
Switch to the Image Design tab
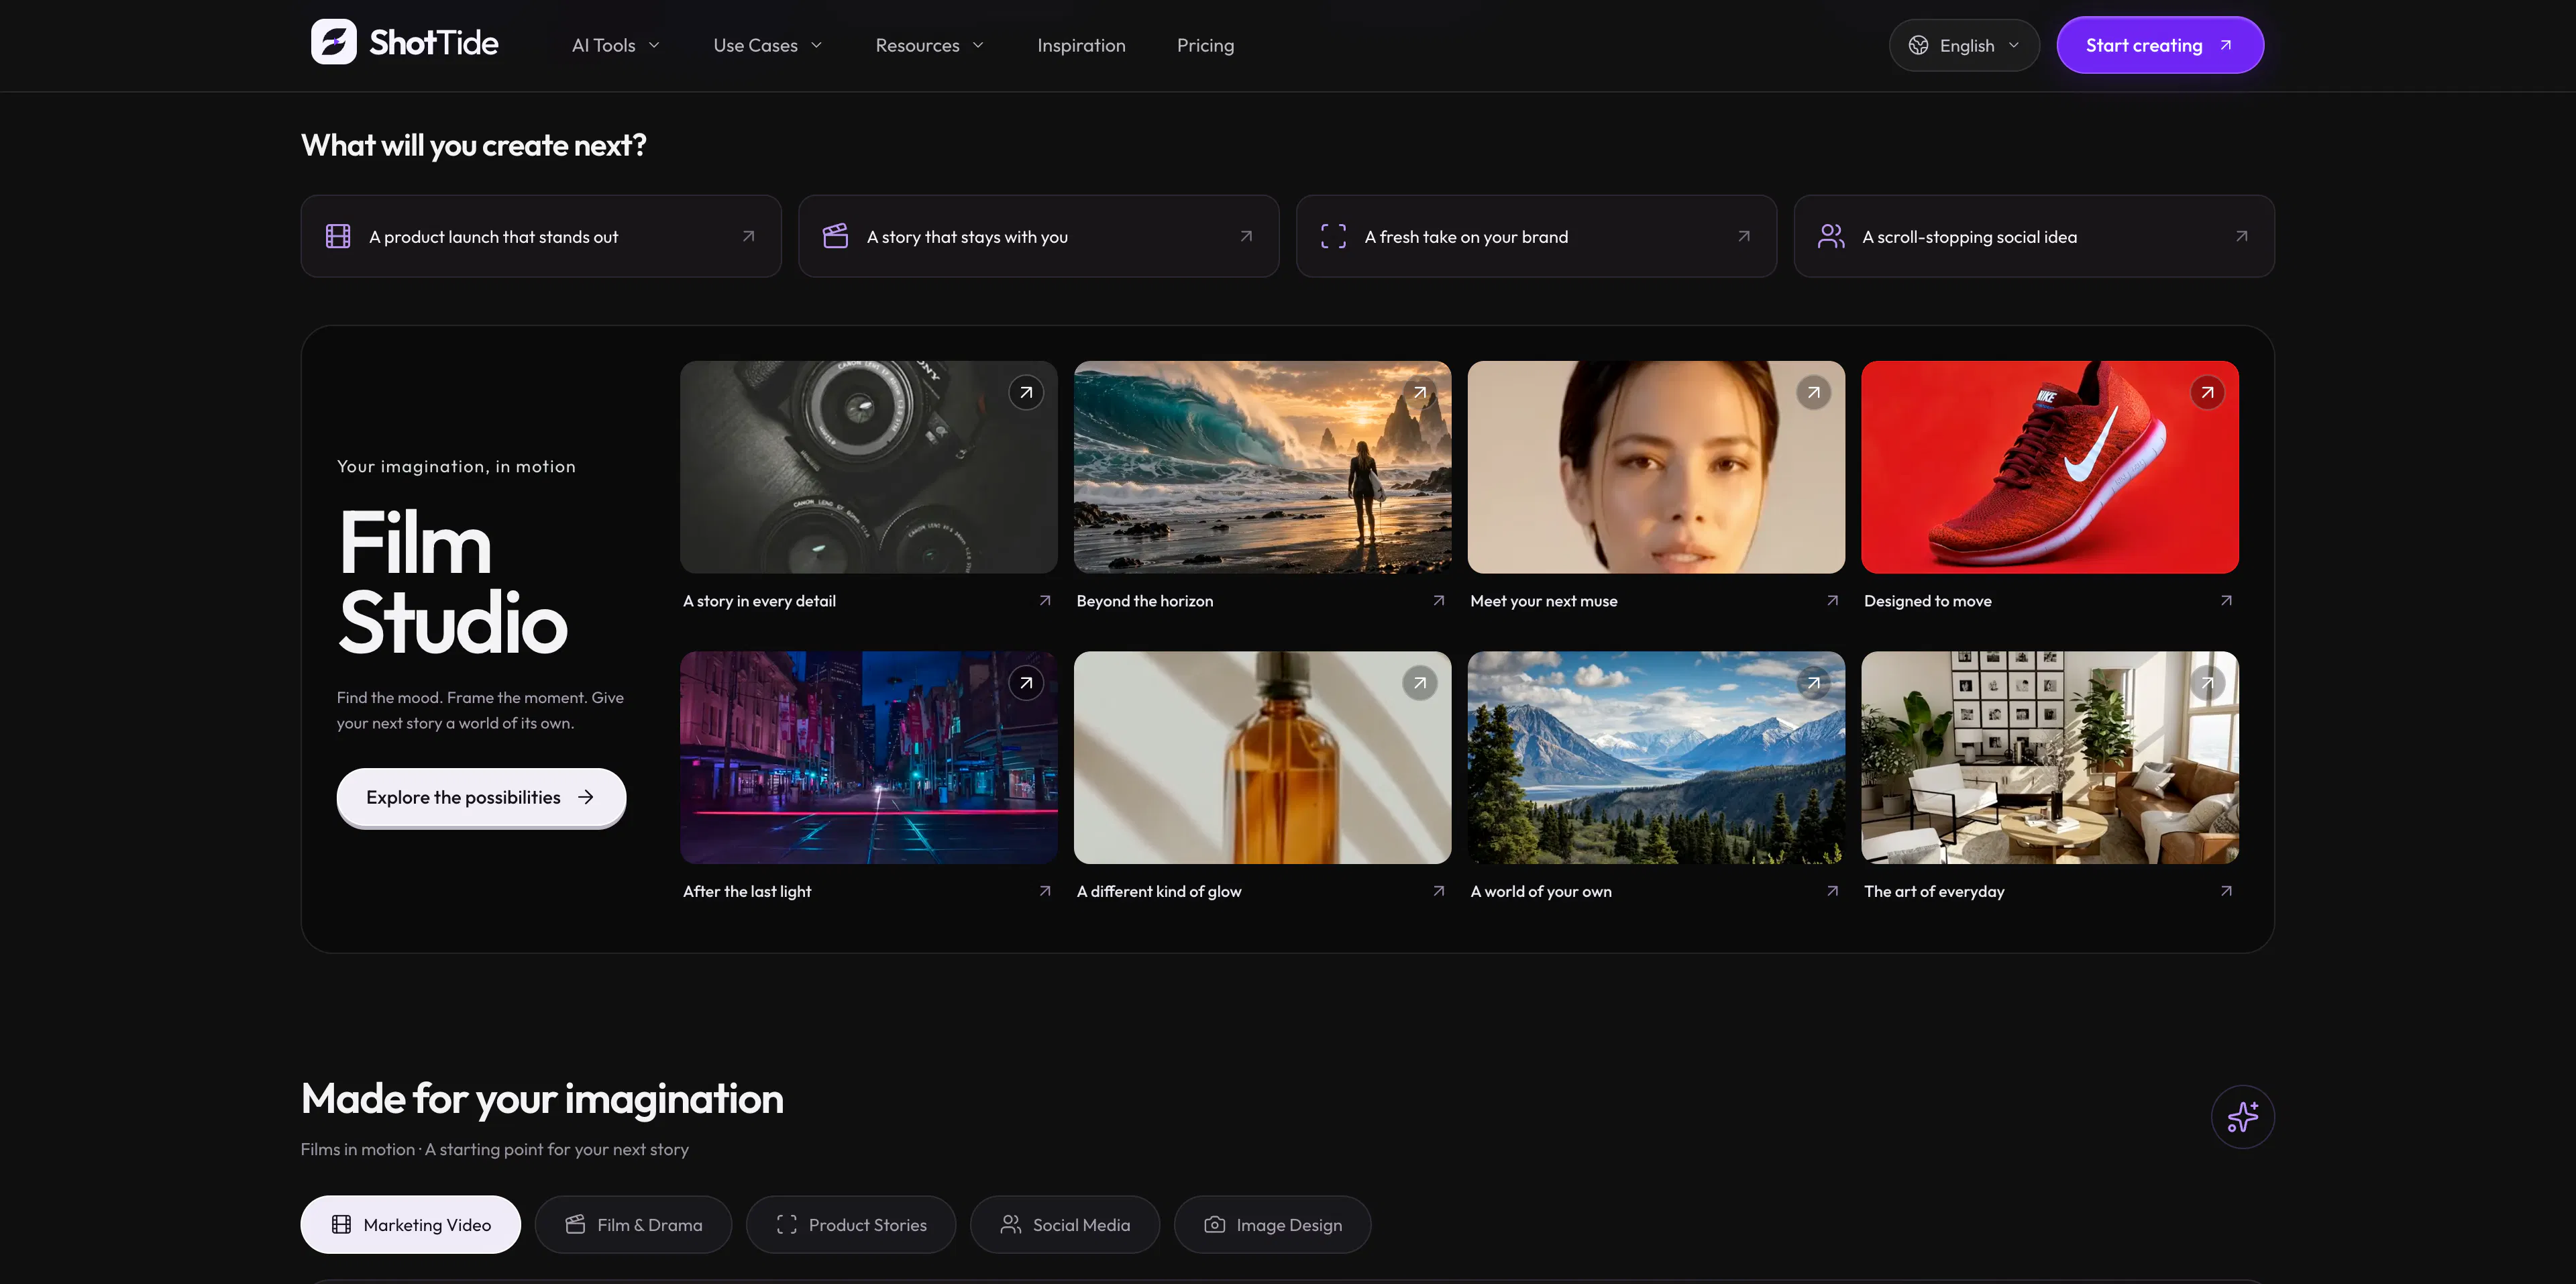[x=1272, y=1224]
